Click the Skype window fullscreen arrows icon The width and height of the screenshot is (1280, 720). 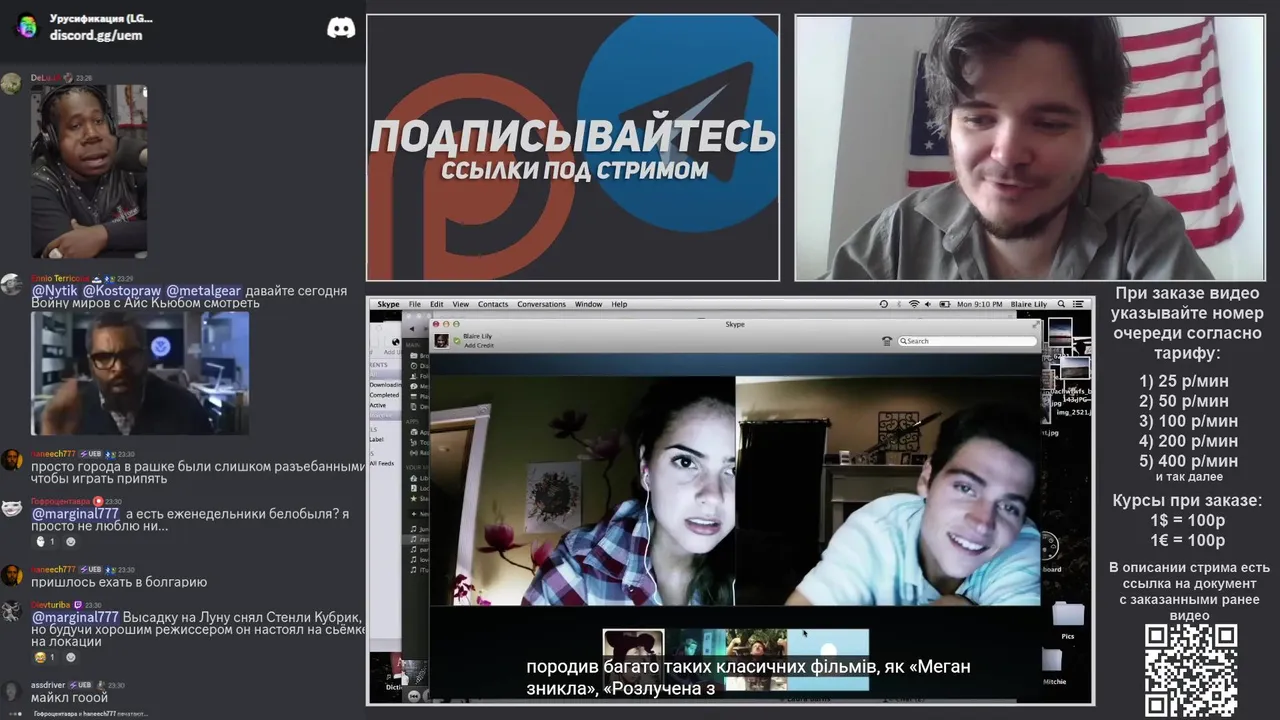tap(1034, 324)
